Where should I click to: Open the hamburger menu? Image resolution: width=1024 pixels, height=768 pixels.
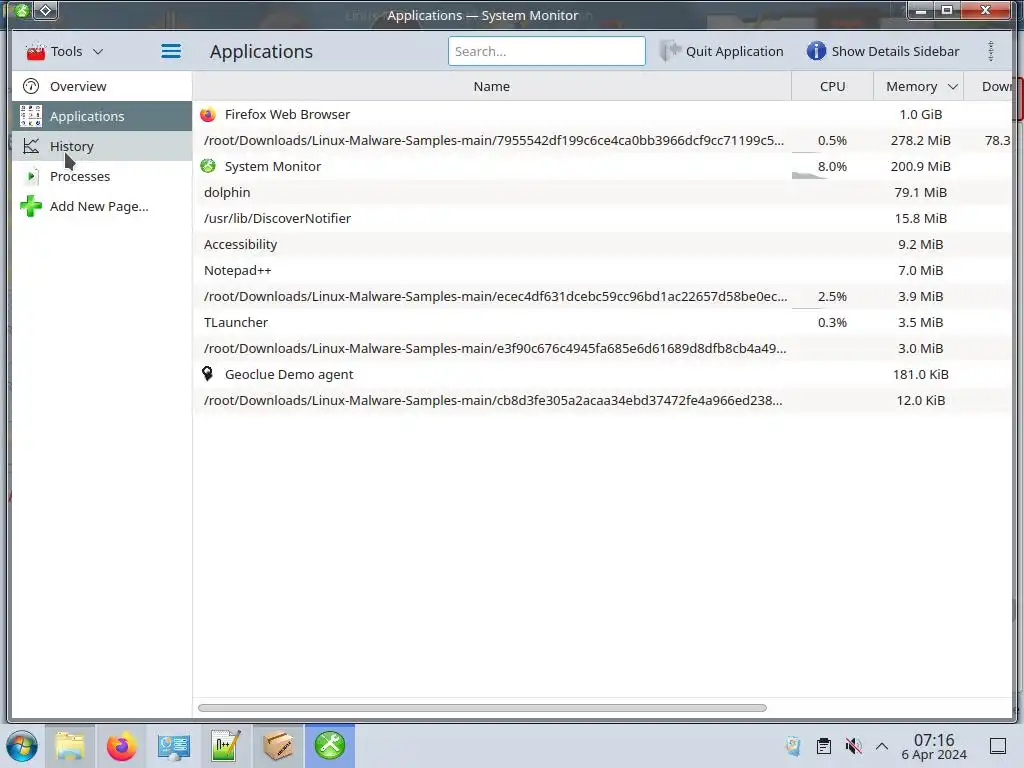point(171,51)
